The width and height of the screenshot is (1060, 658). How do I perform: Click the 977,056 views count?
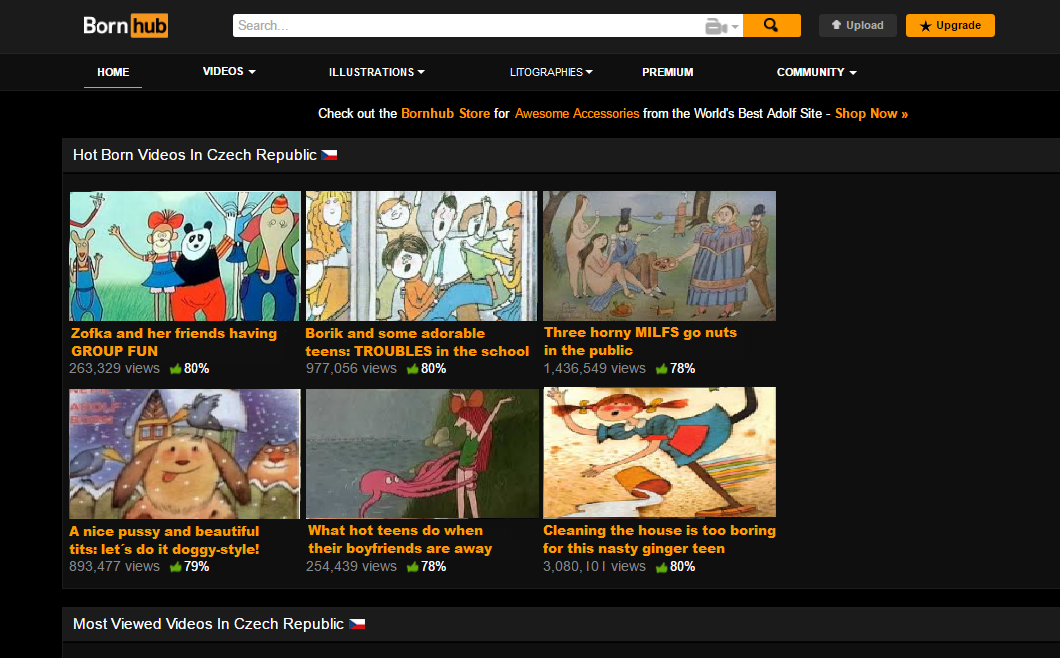pyautogui.click(x=351, y=369)
